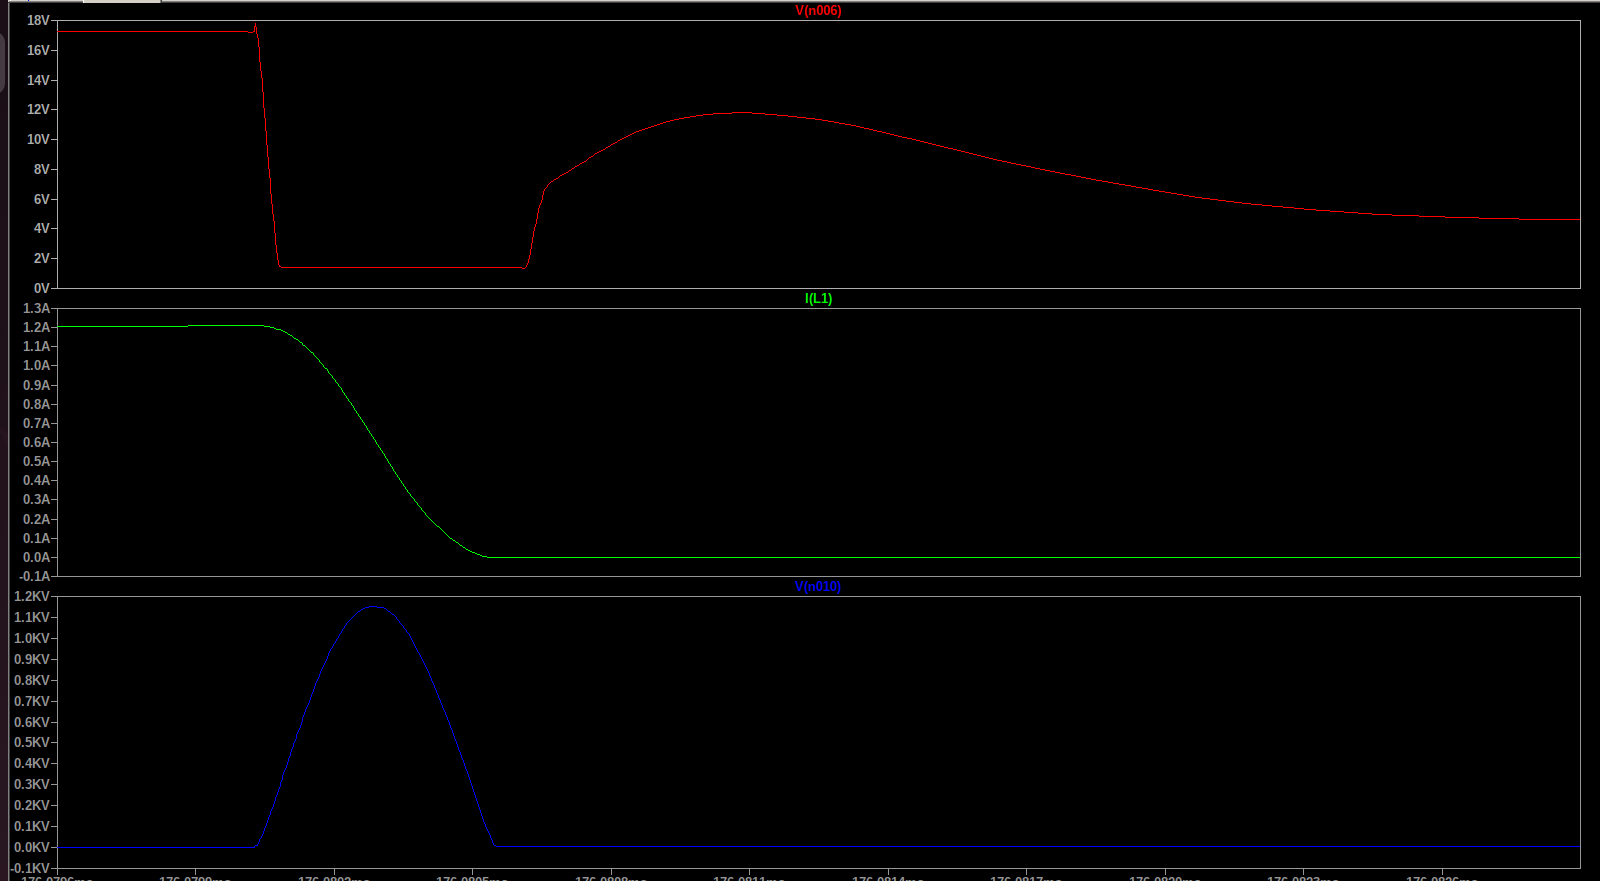The width and height of the screenshot is (1600, 881).
Task: Click the 16V axis tick label
Action: pos(38,50)
